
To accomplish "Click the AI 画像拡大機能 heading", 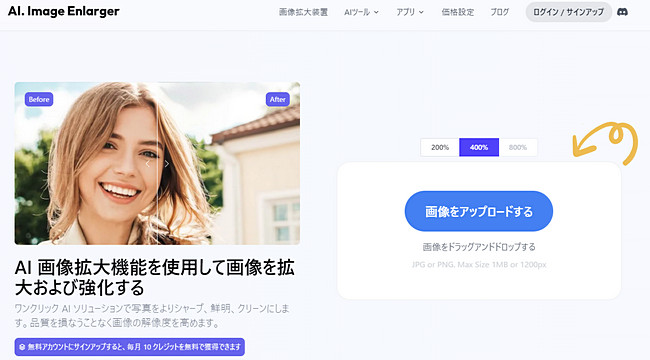I will 154,277.
